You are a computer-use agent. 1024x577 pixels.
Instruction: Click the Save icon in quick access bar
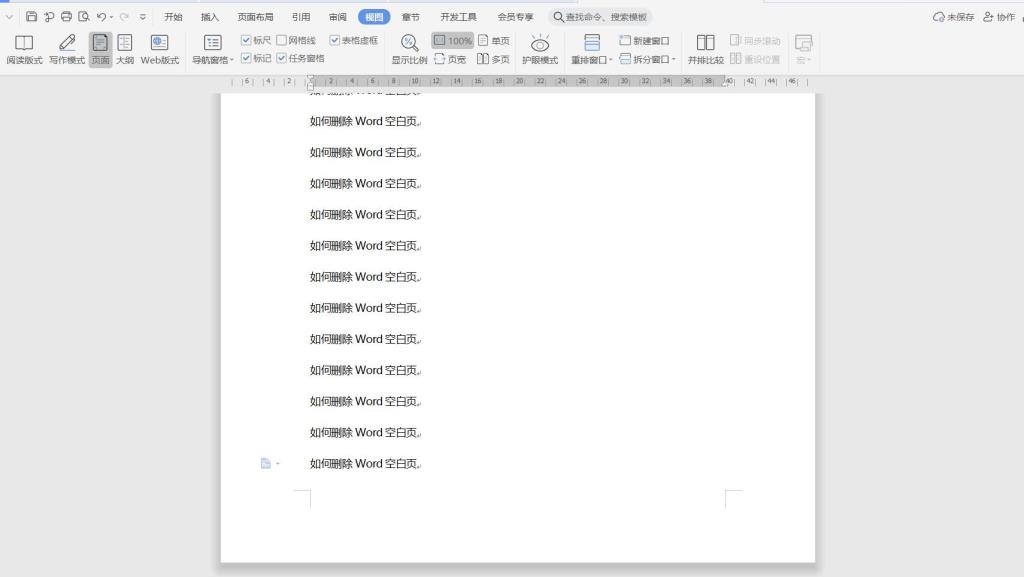click(x=31, y=16)
